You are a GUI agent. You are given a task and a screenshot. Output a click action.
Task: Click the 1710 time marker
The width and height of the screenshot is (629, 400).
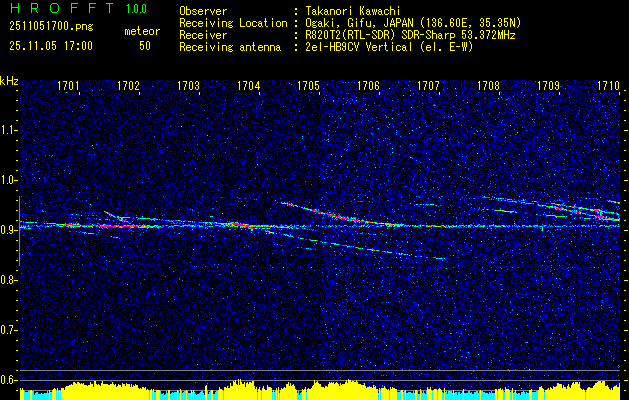click(x=608, y=86)
